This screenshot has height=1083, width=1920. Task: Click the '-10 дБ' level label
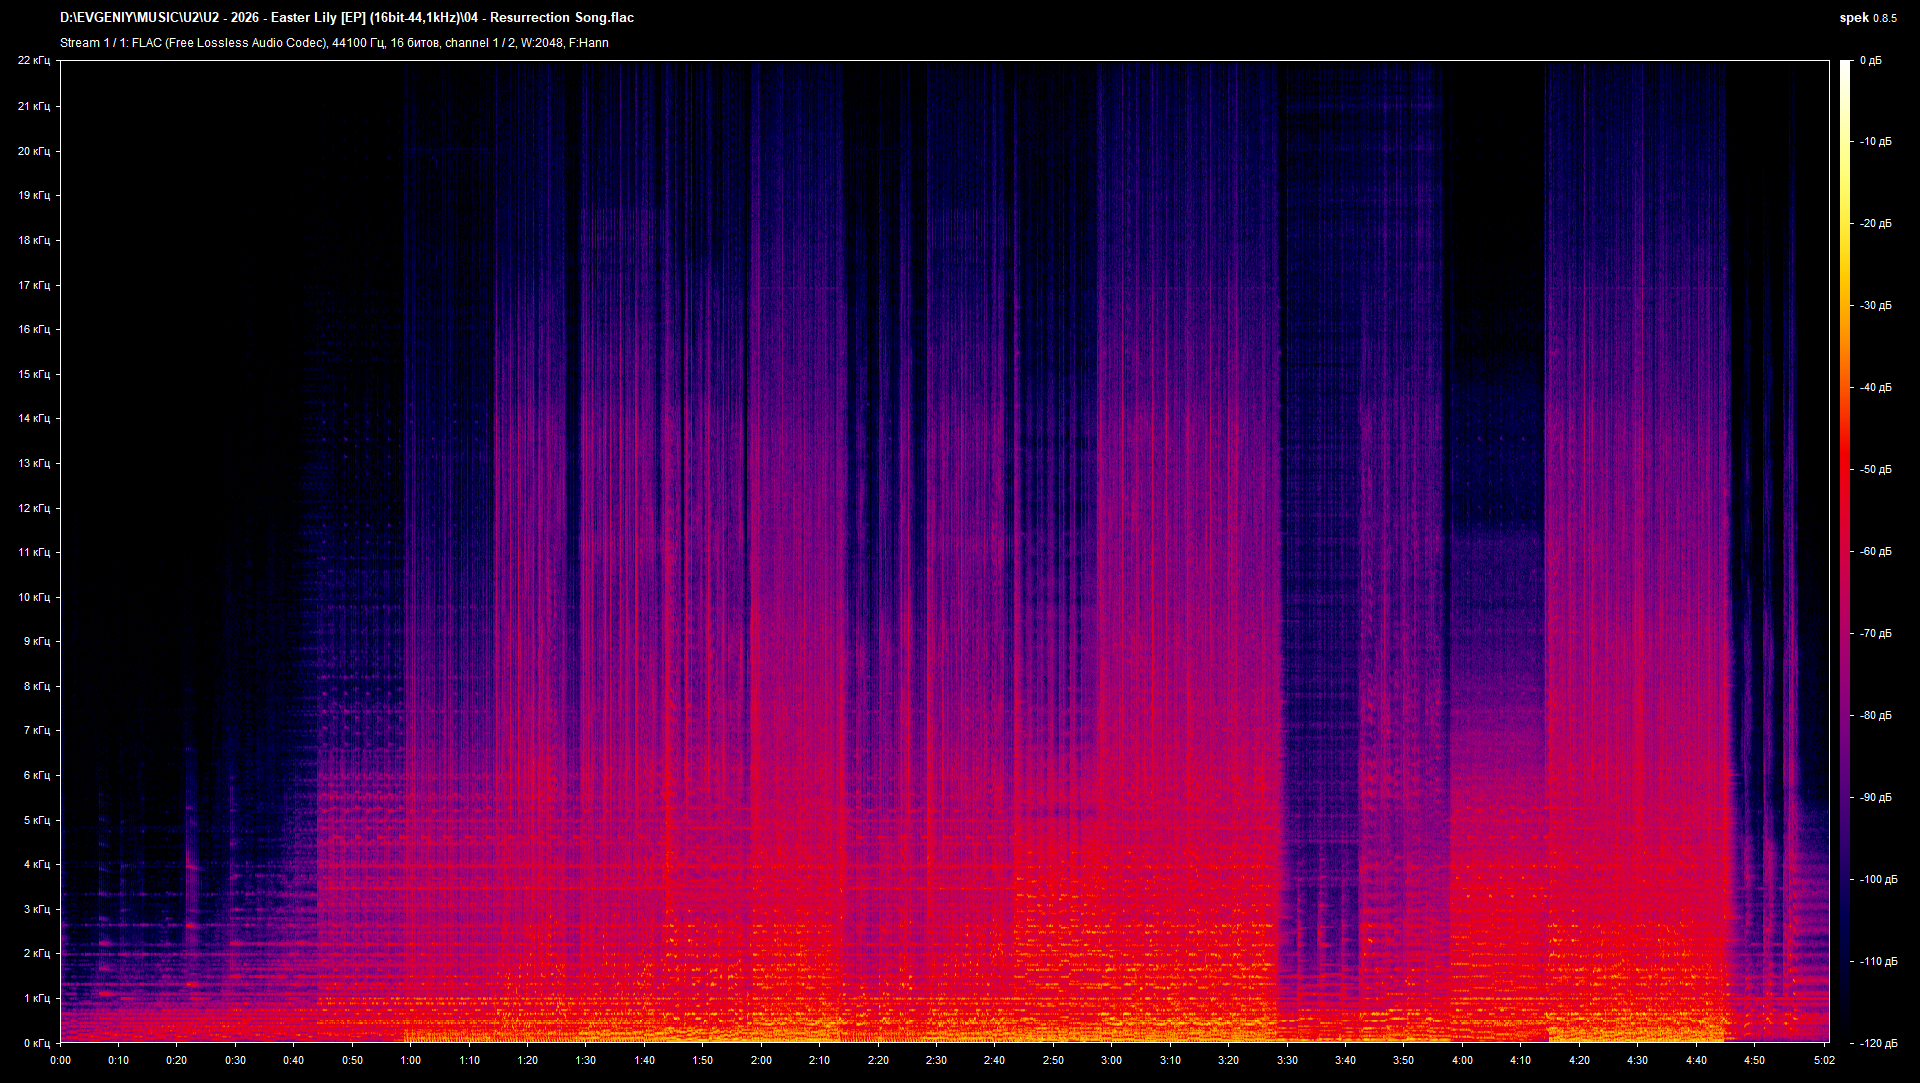(x=1876, y=142)
